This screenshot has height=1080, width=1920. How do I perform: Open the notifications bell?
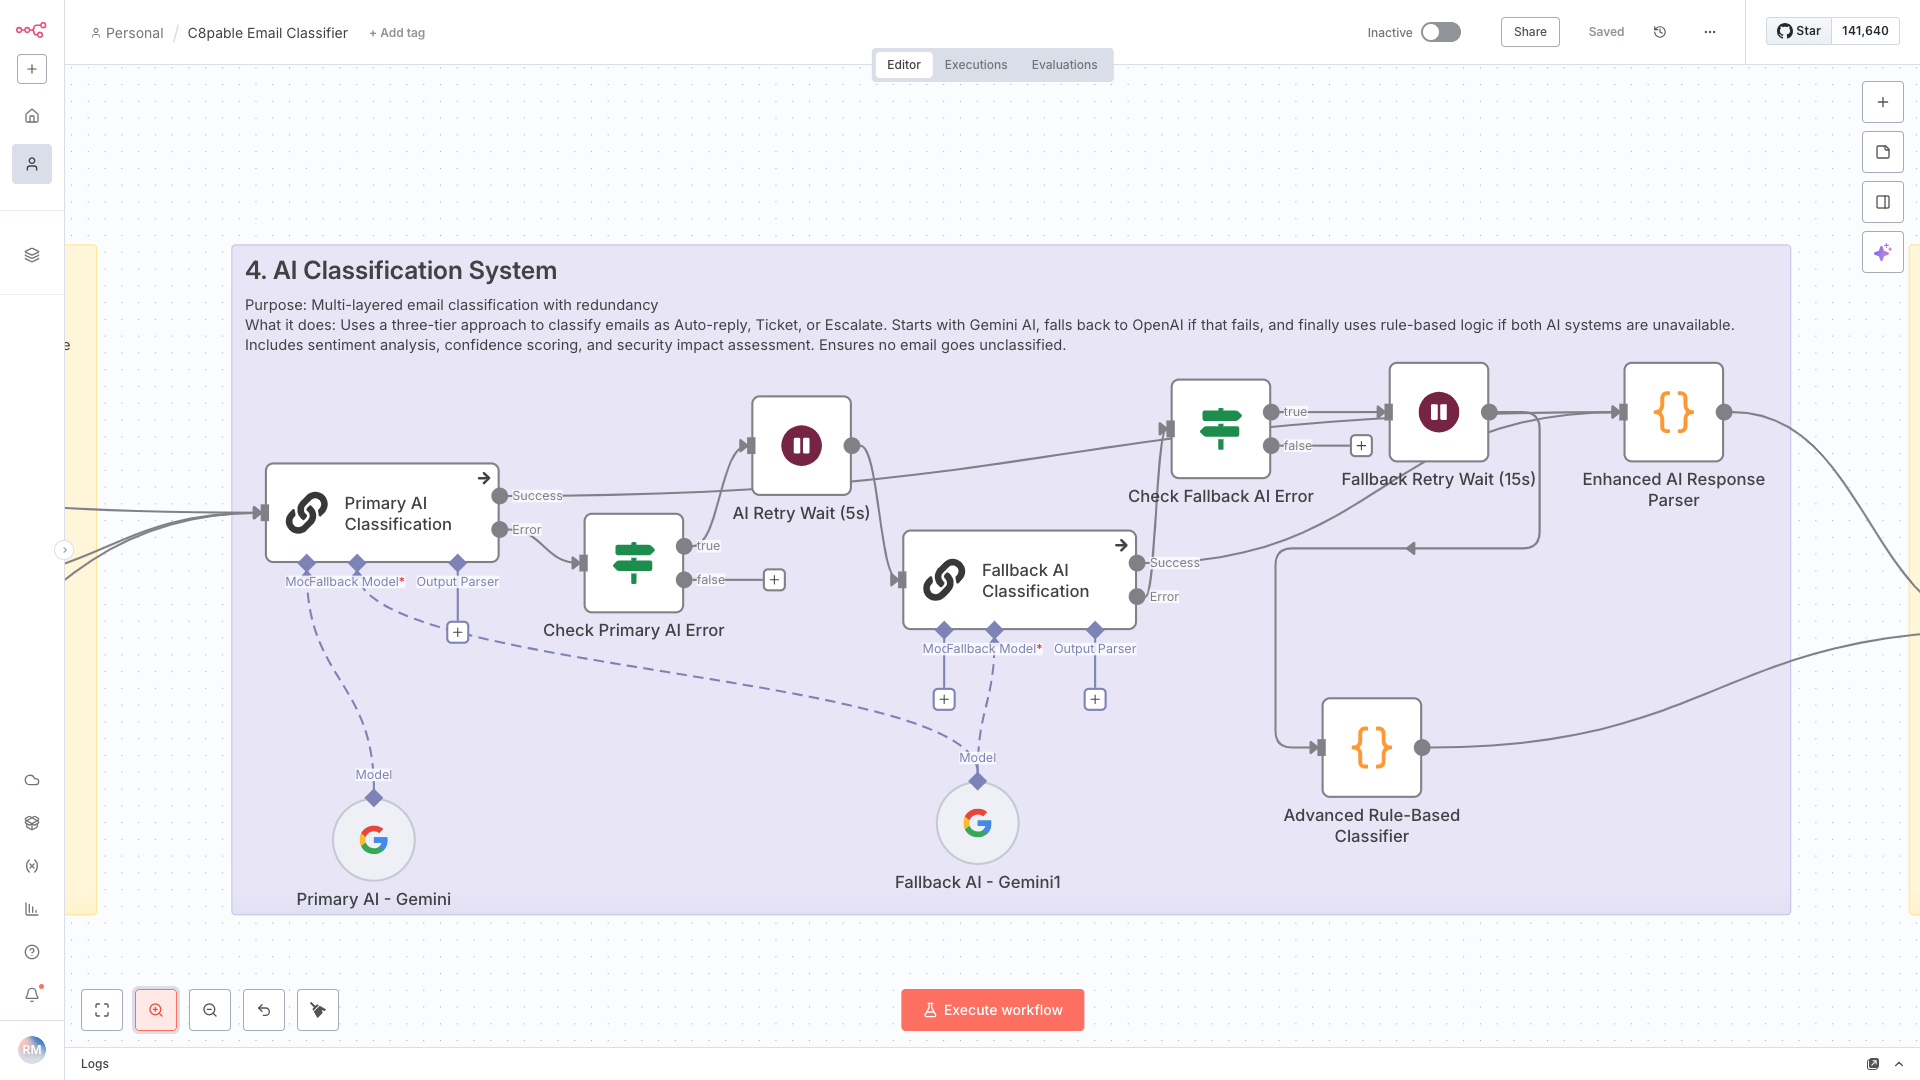tap(32, 995)
